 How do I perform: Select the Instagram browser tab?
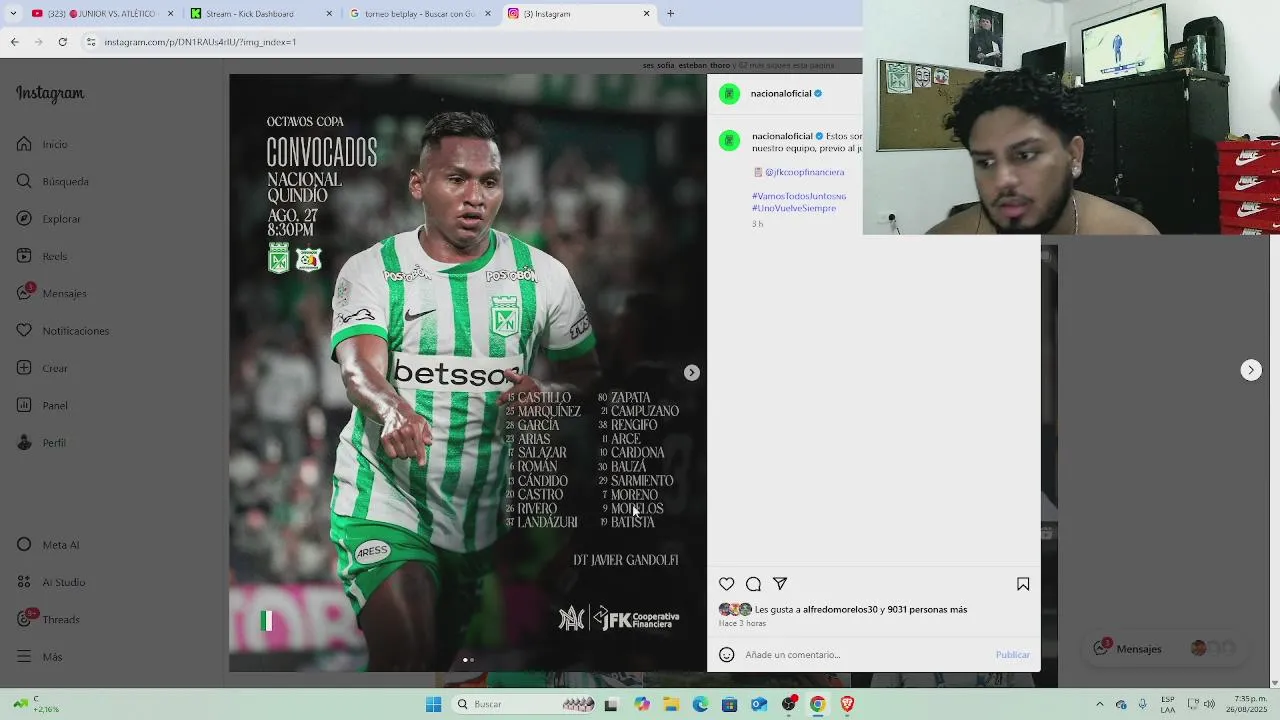point(575,14)
